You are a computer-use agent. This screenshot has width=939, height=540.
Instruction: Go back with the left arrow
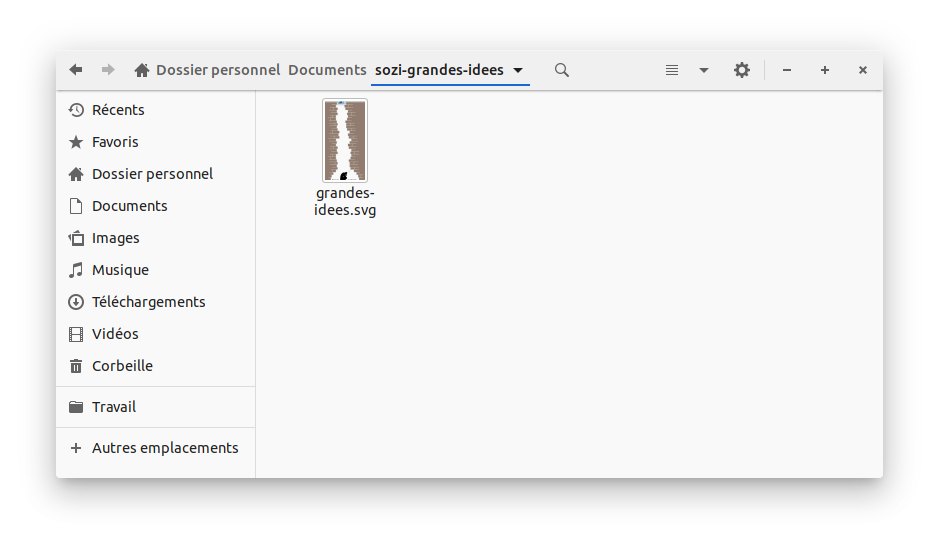point(75,70)
